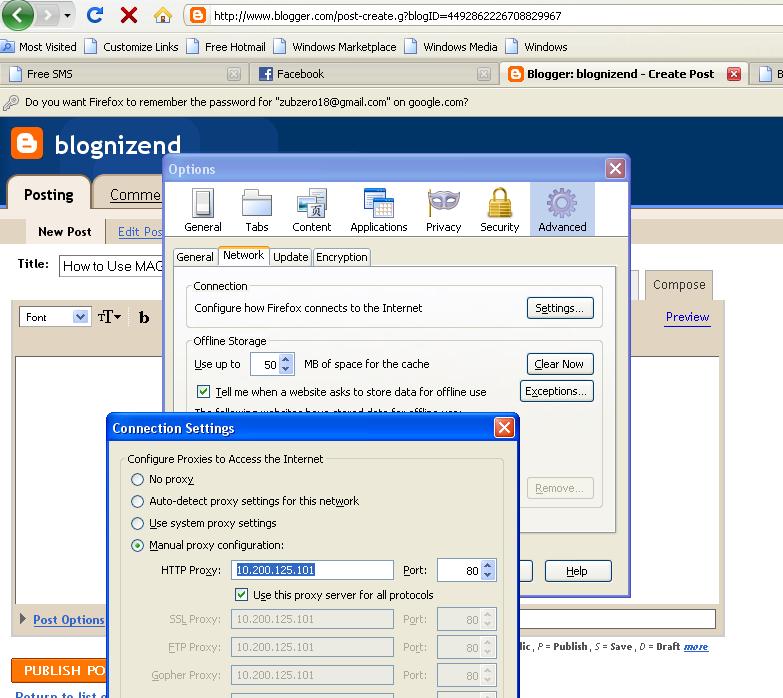Select the Security padlock icon in Options

(x=499, y=210)
